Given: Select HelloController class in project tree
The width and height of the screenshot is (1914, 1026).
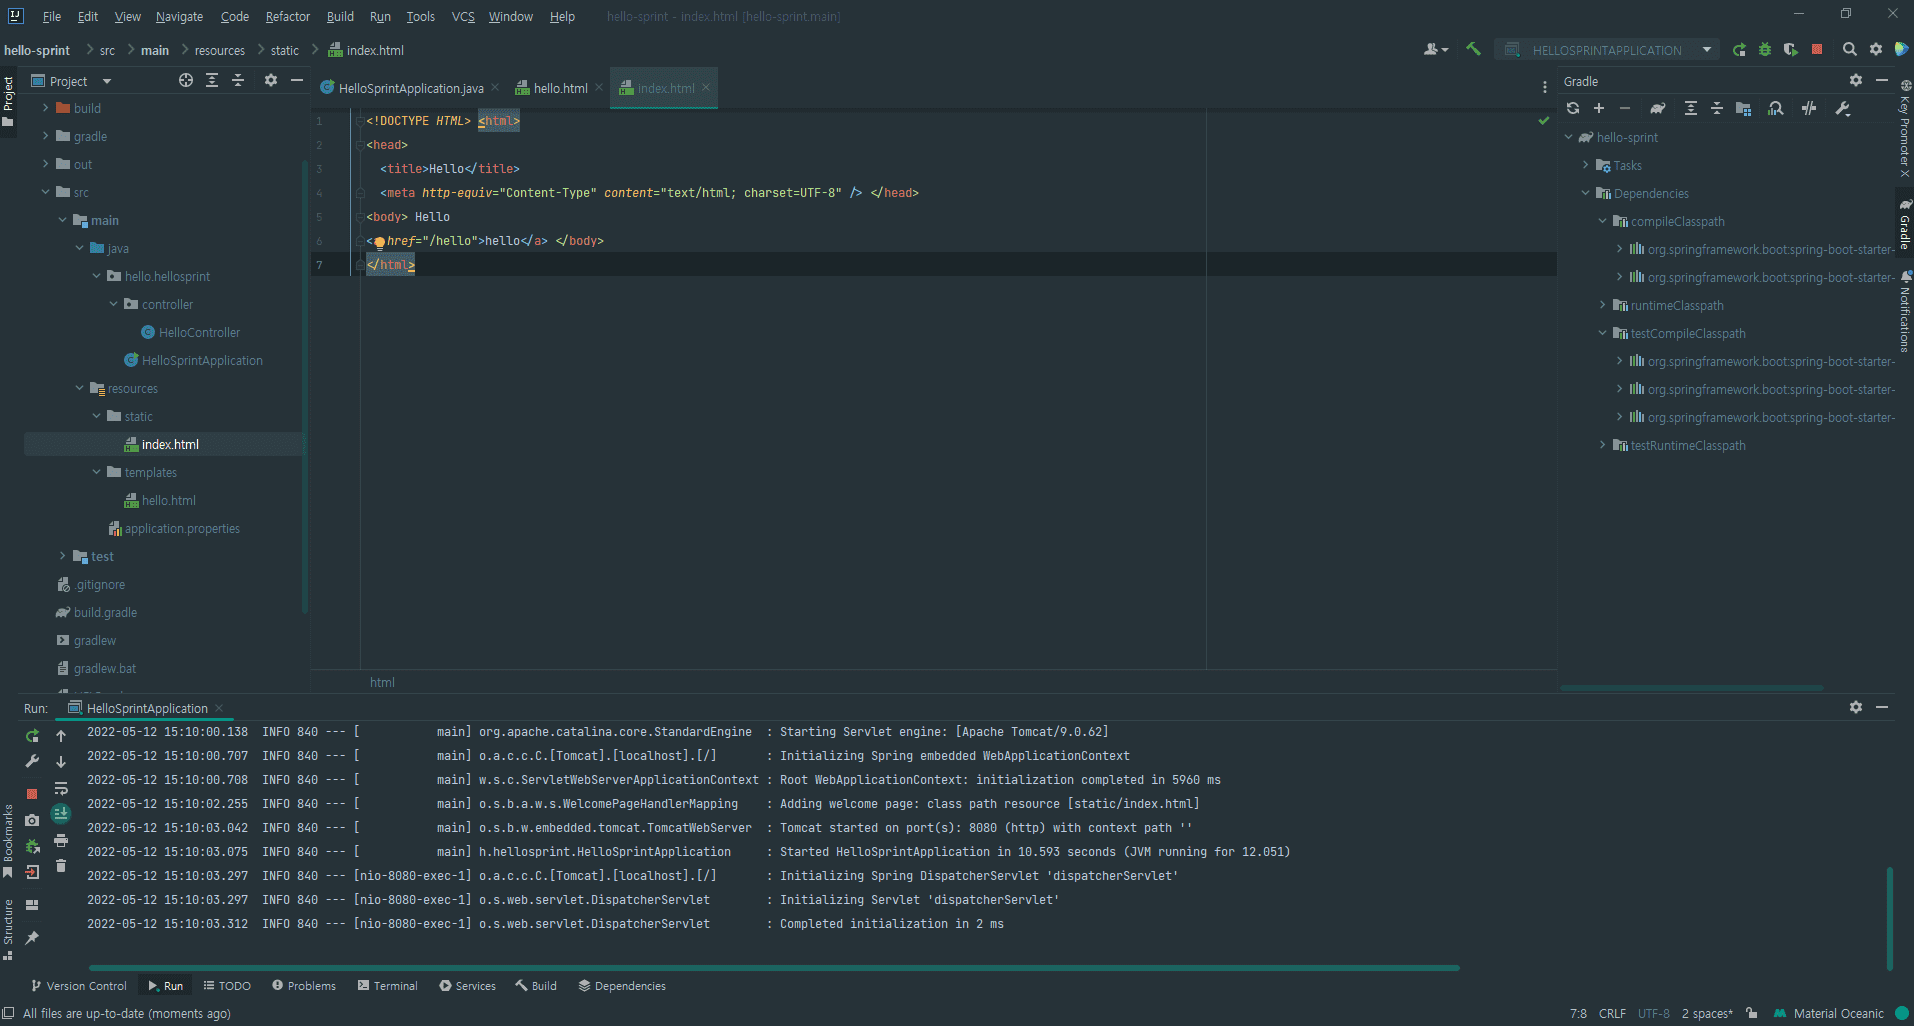Looking at the screenshot, I should coord(199,332).
